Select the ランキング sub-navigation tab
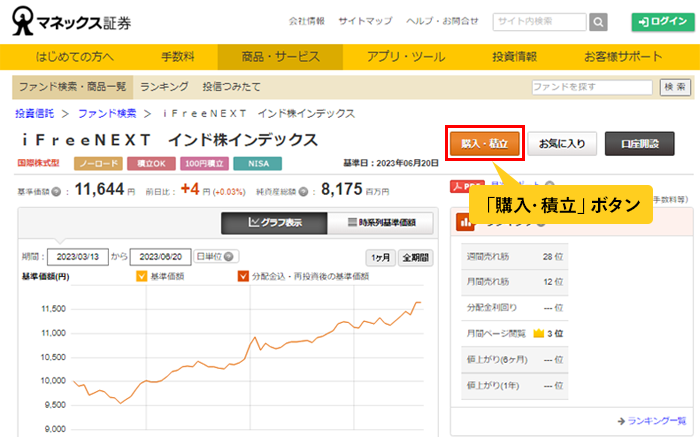Image resolution: width=700 pixels, height=437 pixels. [x=164, y=87]
